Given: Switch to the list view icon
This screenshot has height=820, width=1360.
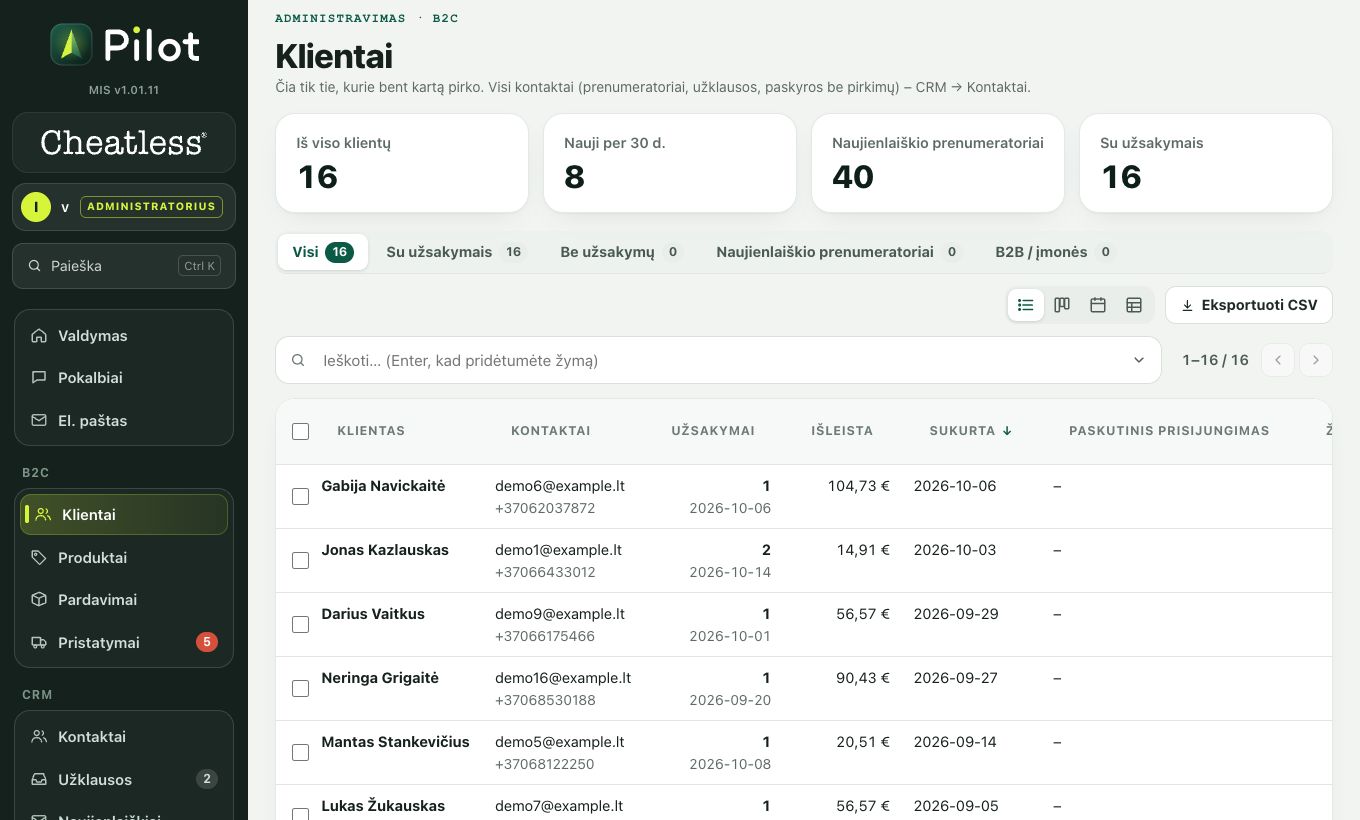Looking at the screenshot, I should click(x=1025, y=305).
